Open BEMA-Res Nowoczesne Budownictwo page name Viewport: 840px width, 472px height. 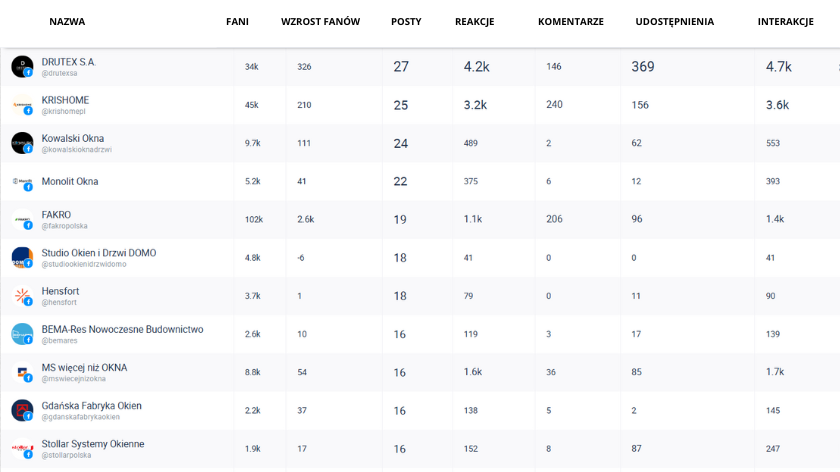click(122, 329)
